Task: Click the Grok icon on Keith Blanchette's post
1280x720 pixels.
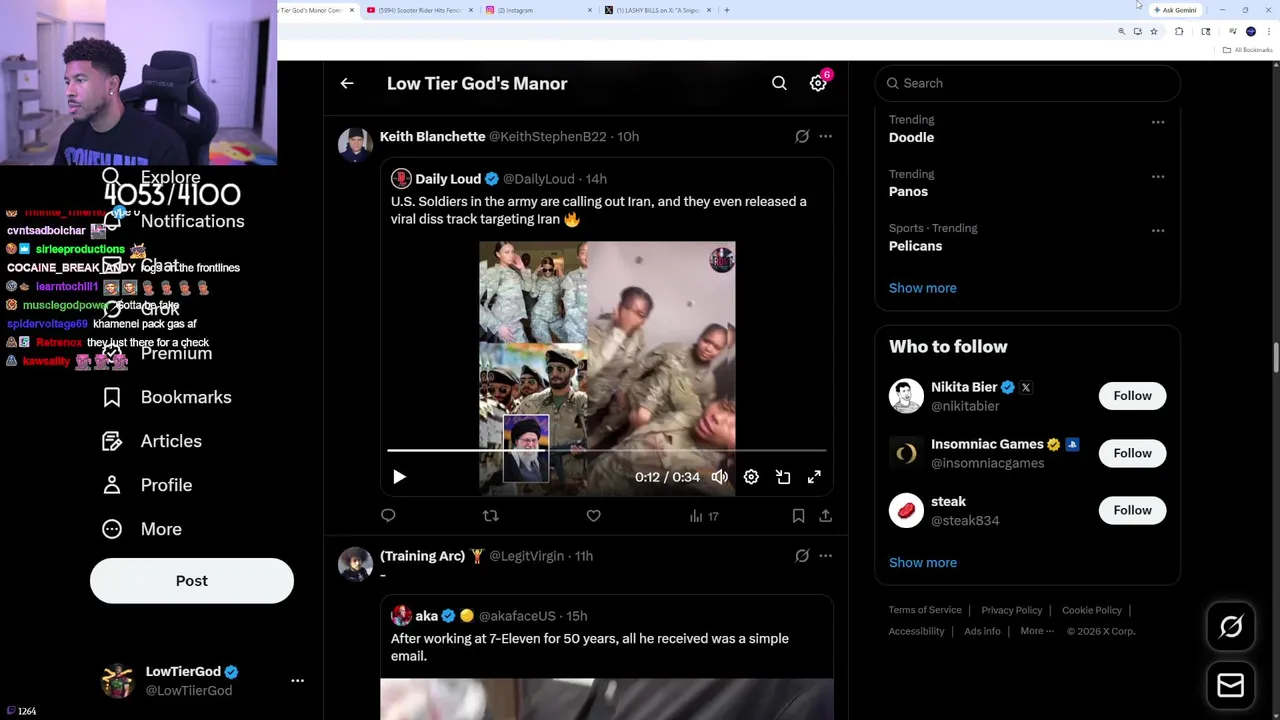Action: coord(802,136)
